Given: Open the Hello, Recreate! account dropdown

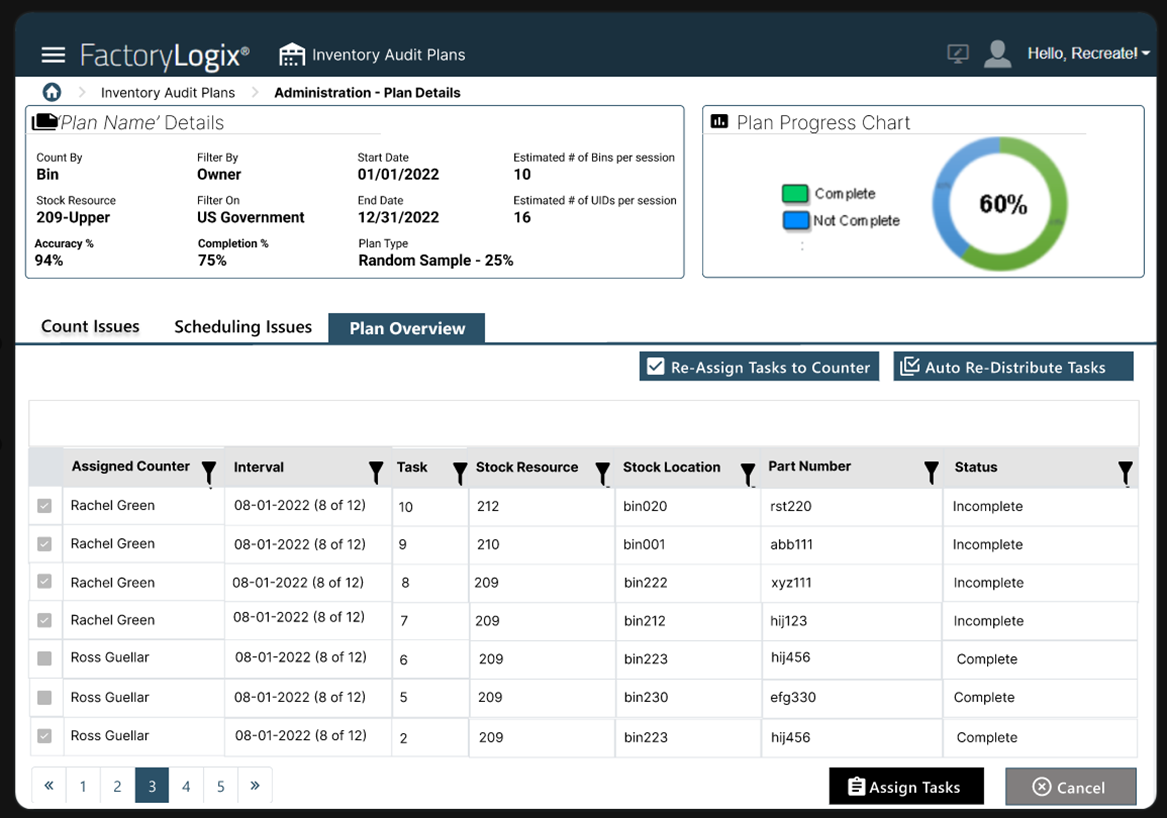Looking at the screenshot, I should click(1089, 54).
